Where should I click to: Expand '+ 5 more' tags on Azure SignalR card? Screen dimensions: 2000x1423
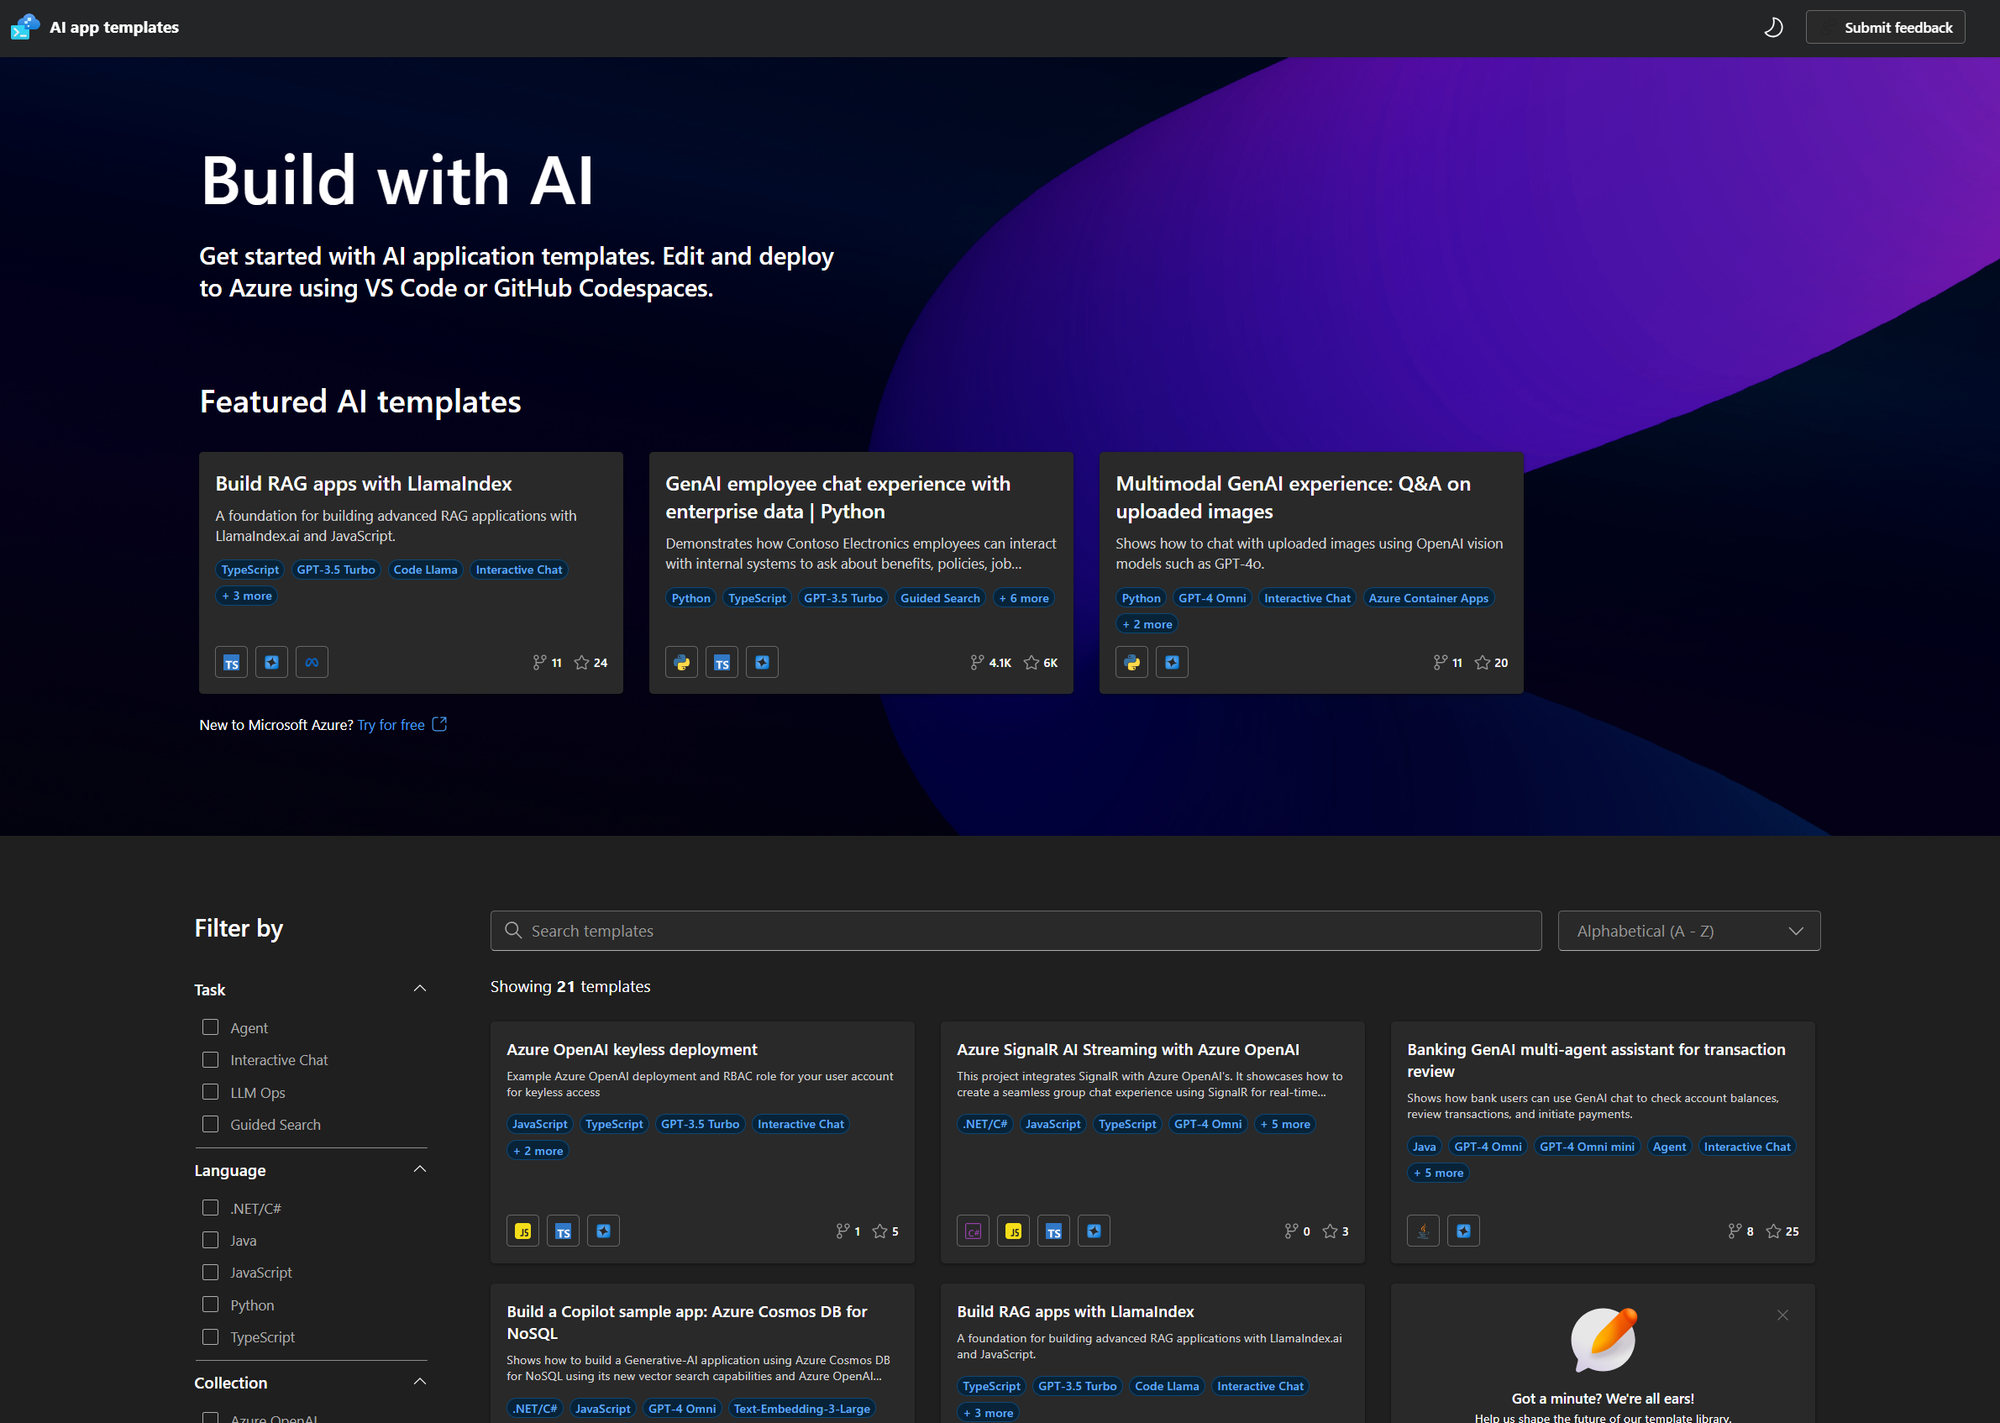pos(1285,1124)
